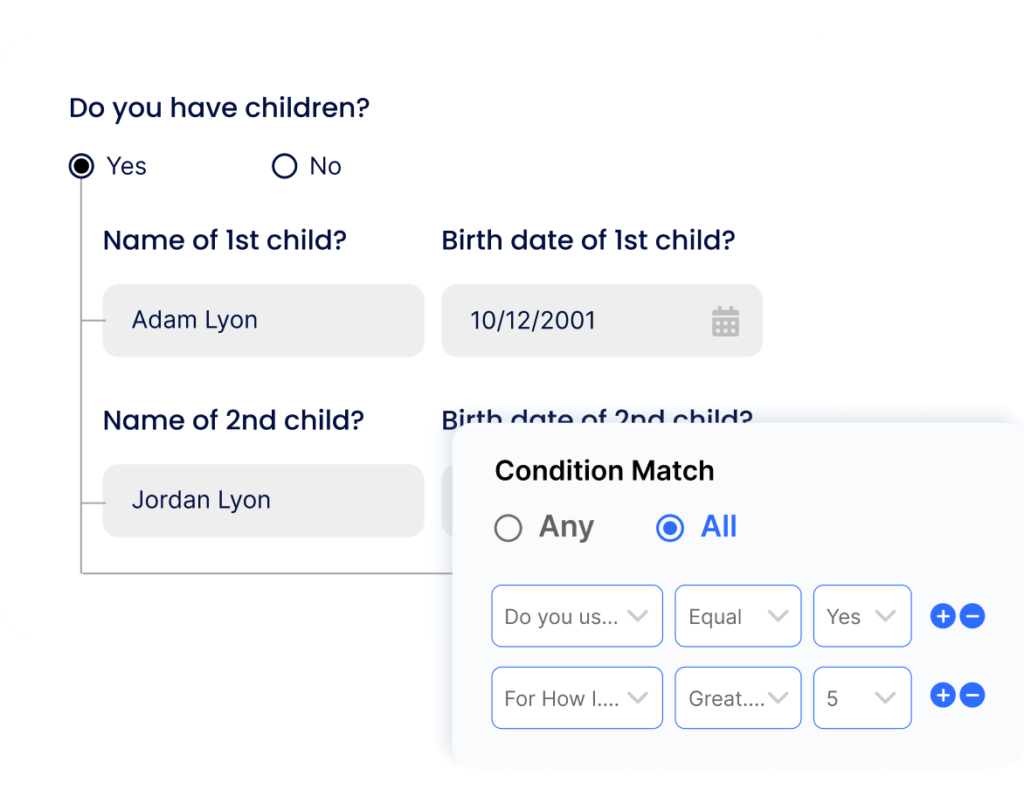
Task: Click plus icon on first condition row
Action: (942, 616)
